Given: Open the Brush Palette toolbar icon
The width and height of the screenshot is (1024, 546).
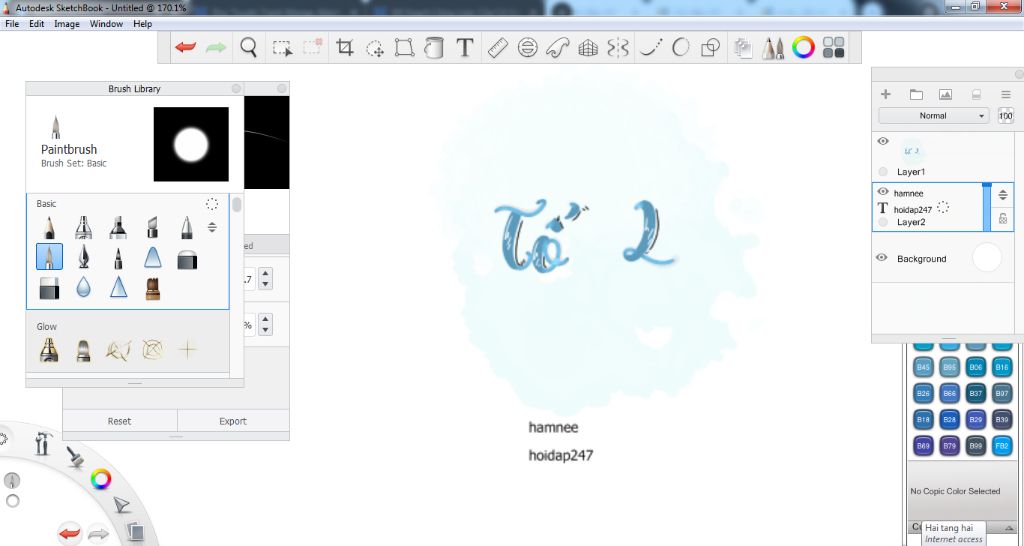Looking at the screenshot, I should click(x=773, y=48).
